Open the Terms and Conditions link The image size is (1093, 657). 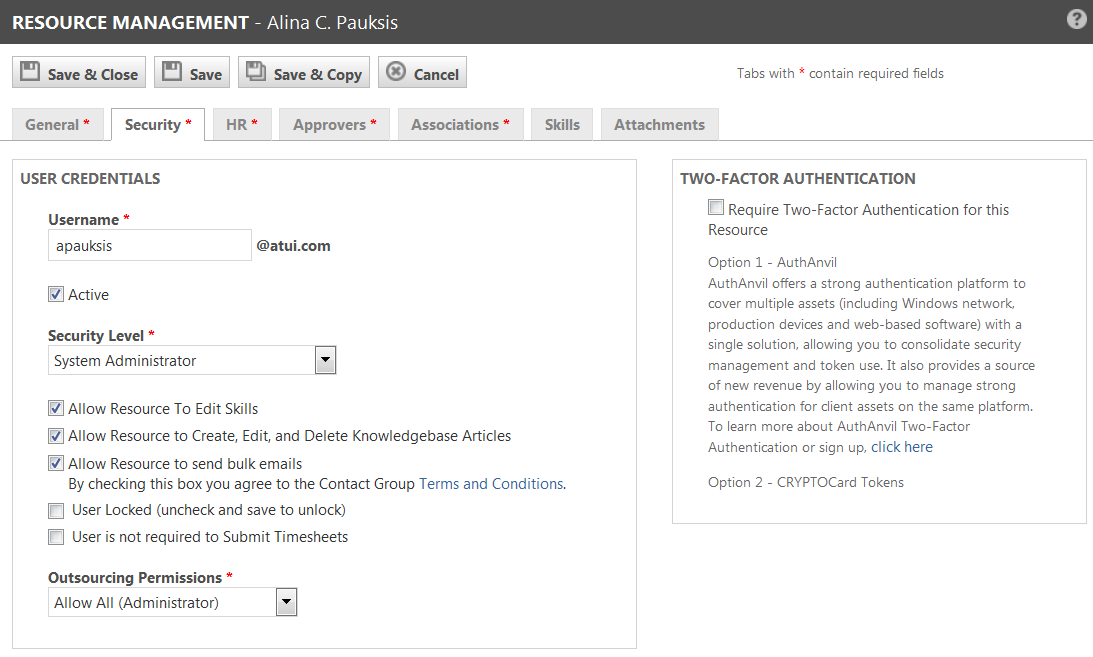coord(491,484)
